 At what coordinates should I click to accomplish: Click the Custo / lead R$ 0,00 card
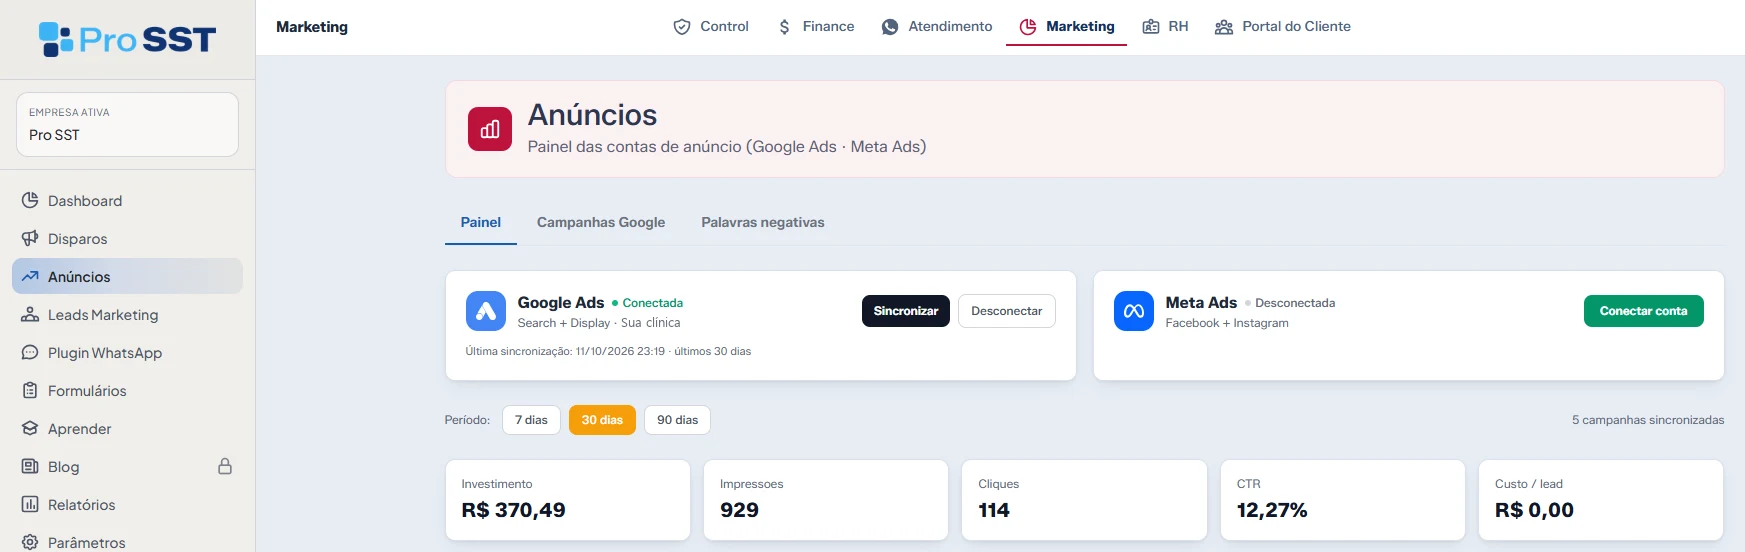point(1601,500)
